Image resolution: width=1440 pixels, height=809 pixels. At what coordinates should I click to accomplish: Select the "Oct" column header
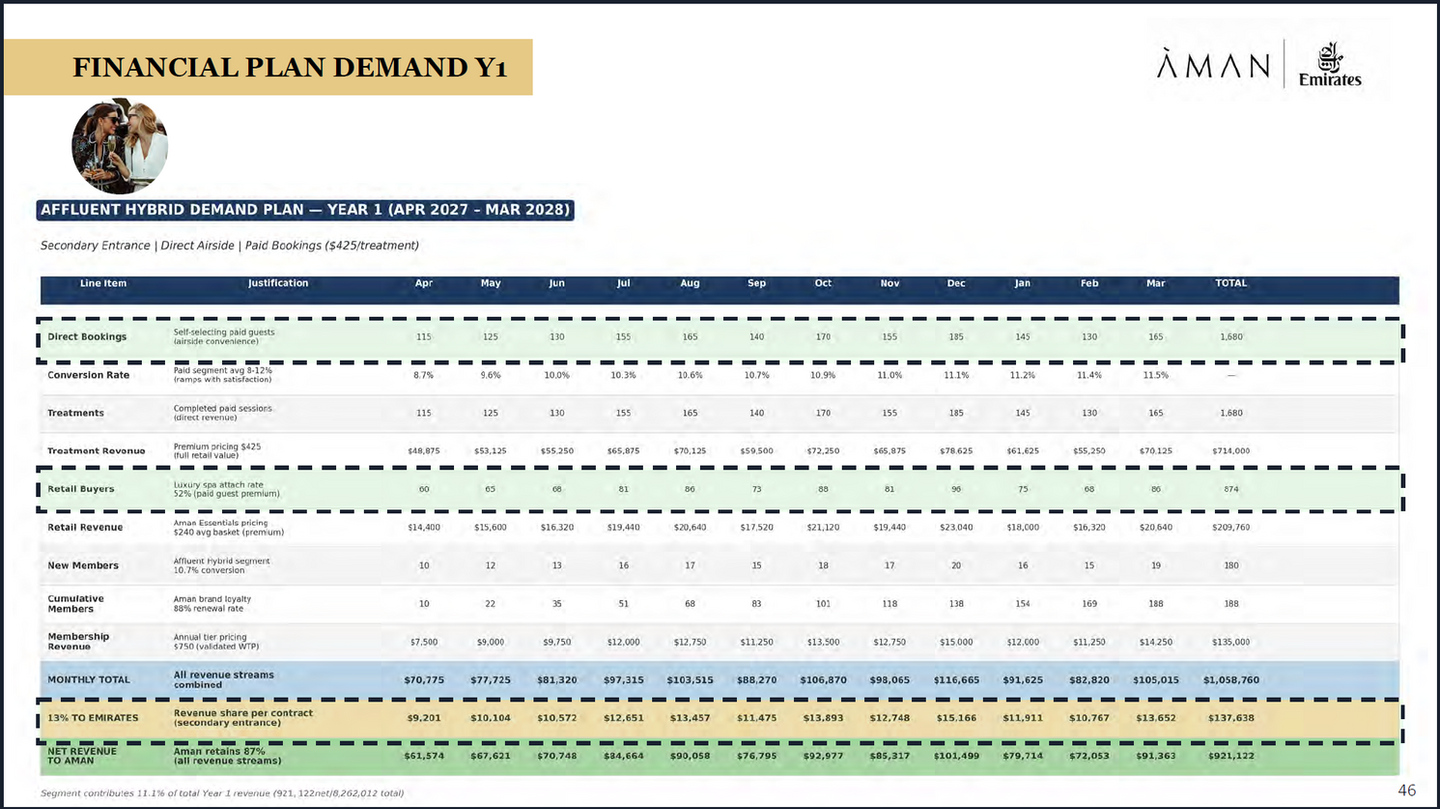click(x=823, y=283)
